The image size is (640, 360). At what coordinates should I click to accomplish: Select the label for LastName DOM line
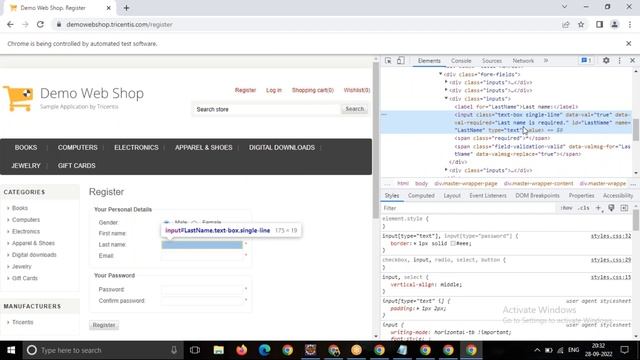click(516, 107)
